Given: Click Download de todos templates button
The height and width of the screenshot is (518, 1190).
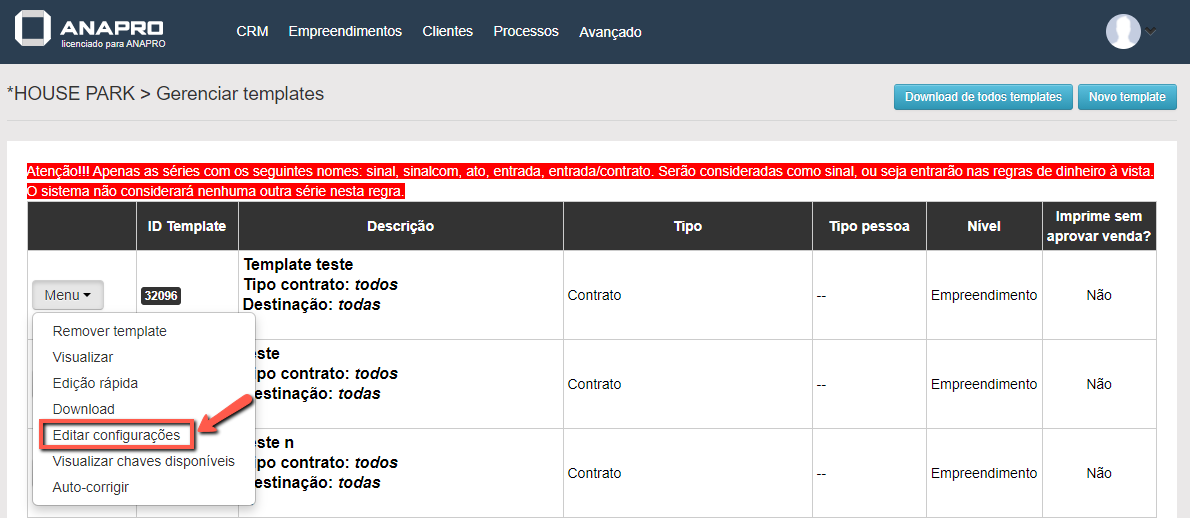Looking at the screenshot, I should (x=983, y=97).
